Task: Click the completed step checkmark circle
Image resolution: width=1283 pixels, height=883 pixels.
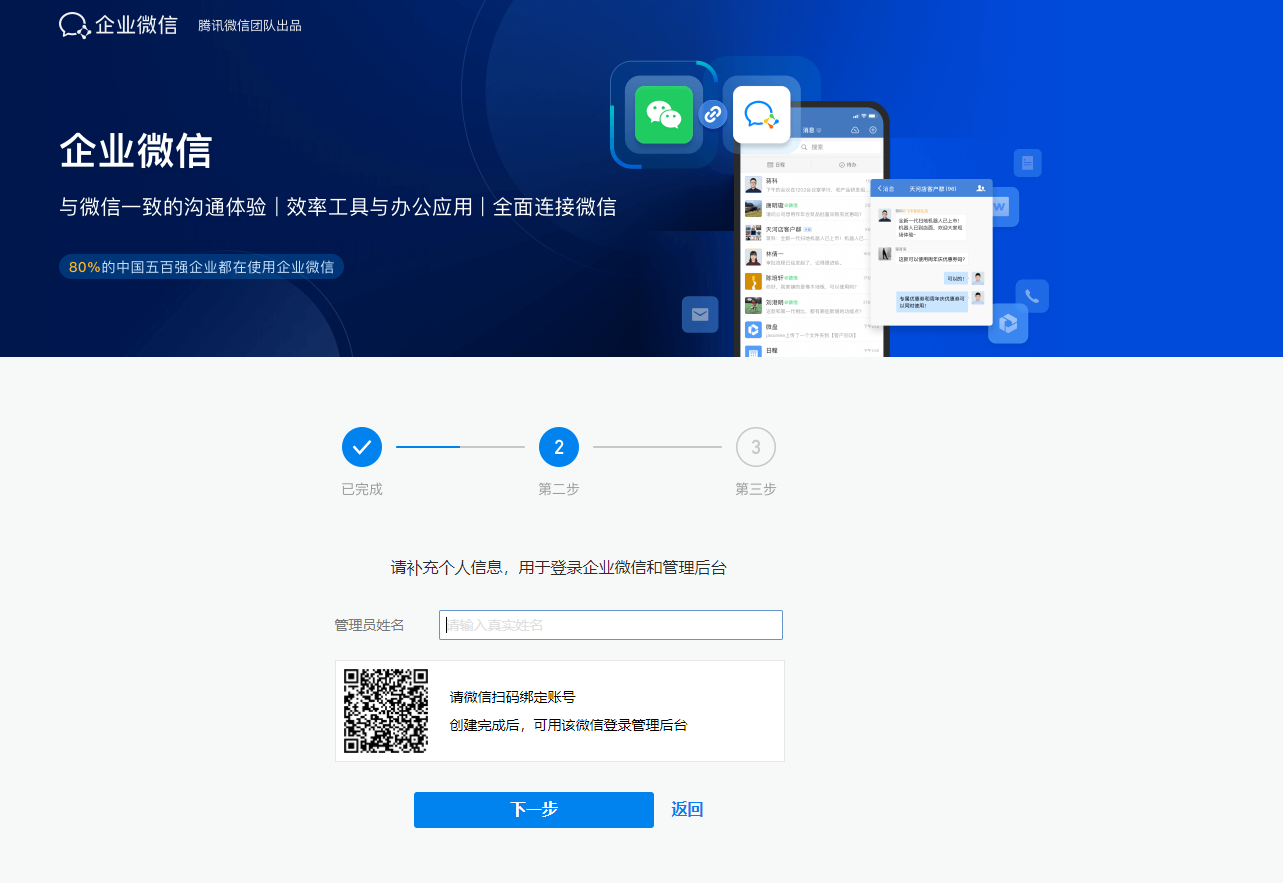Action: point(362,447)
